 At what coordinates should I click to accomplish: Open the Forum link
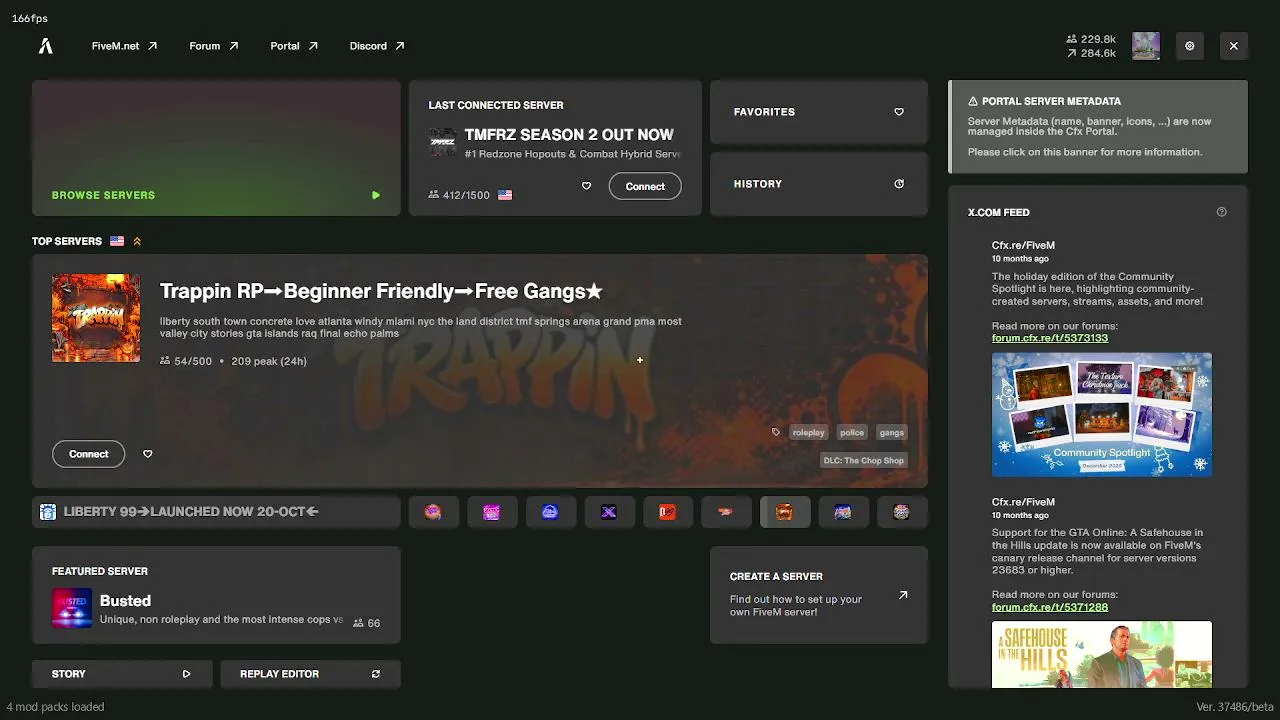tap(214, 46)
